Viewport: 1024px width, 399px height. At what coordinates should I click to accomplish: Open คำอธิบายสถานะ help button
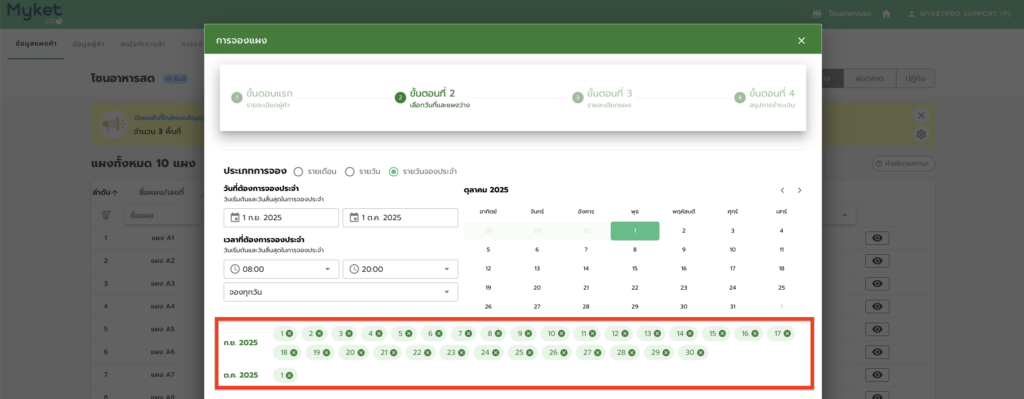coord(904,163)
